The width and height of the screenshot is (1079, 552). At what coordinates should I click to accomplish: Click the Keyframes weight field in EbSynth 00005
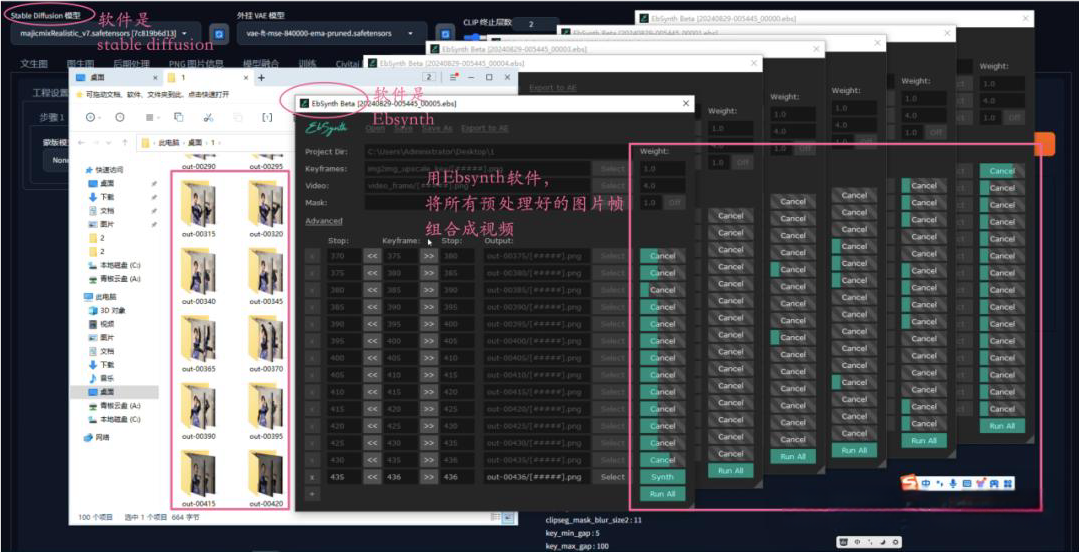point(662,169)
